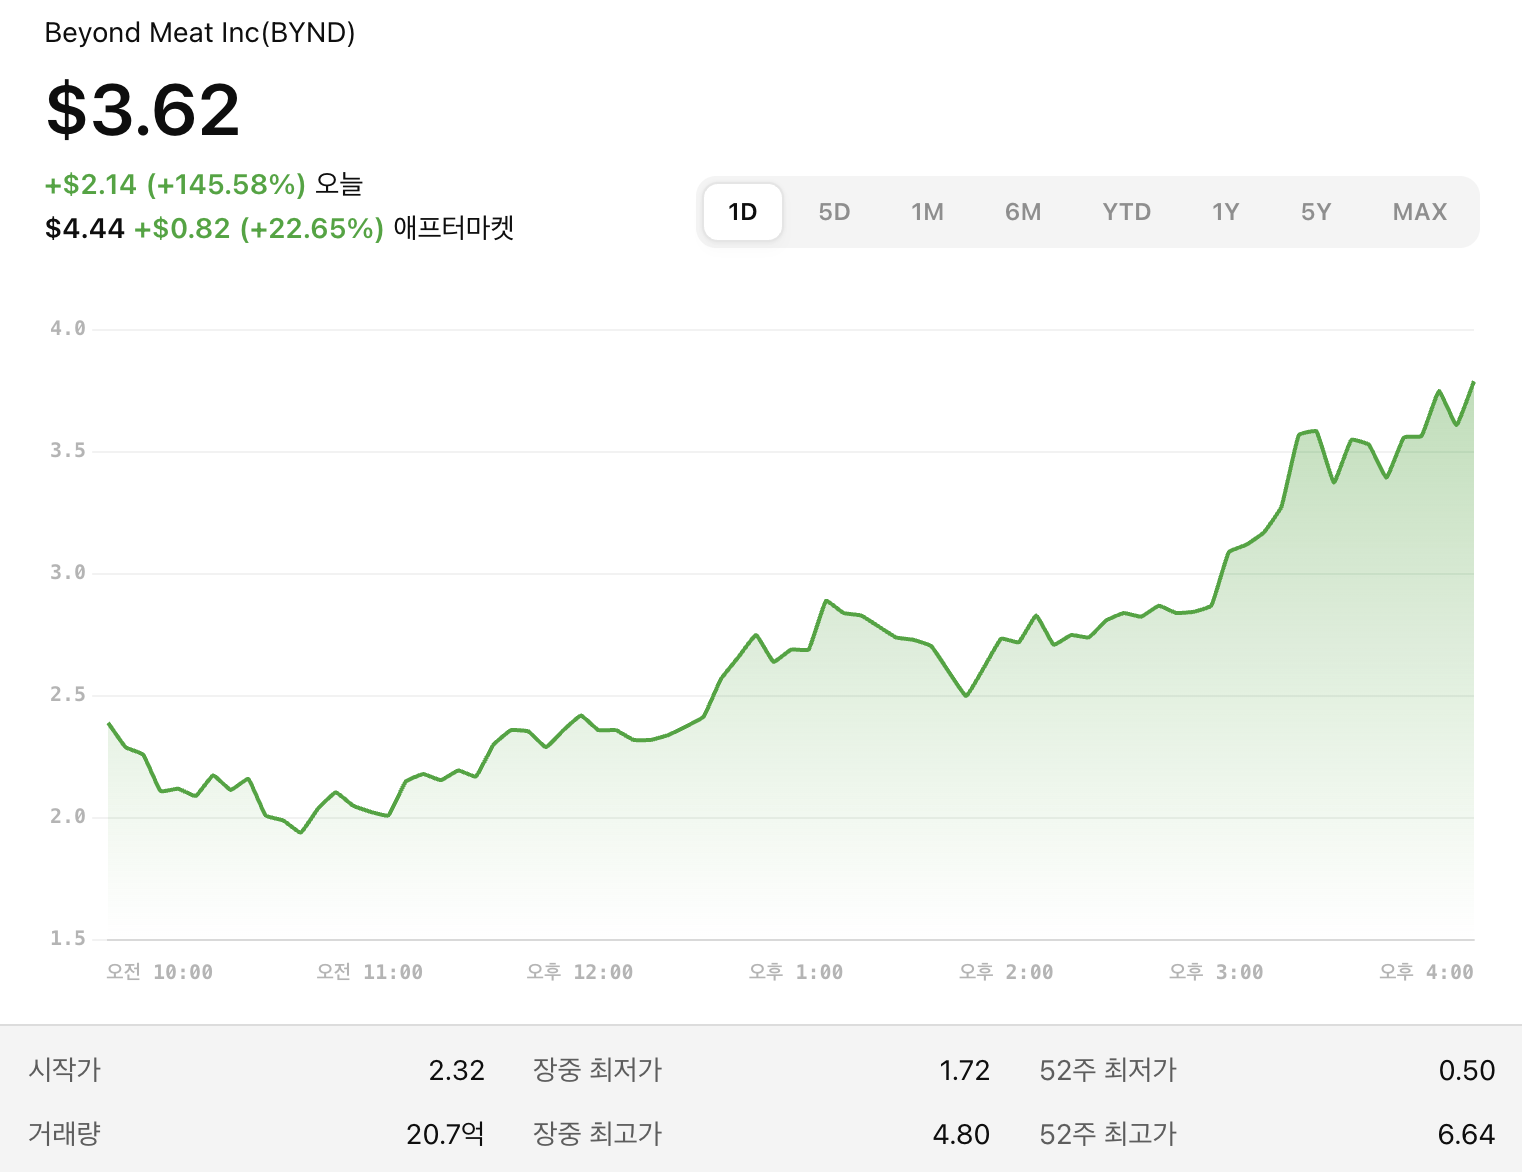Click the 2.5 y-axis label
Viewport: 1522px width, 1172px height.
(68, 695)
